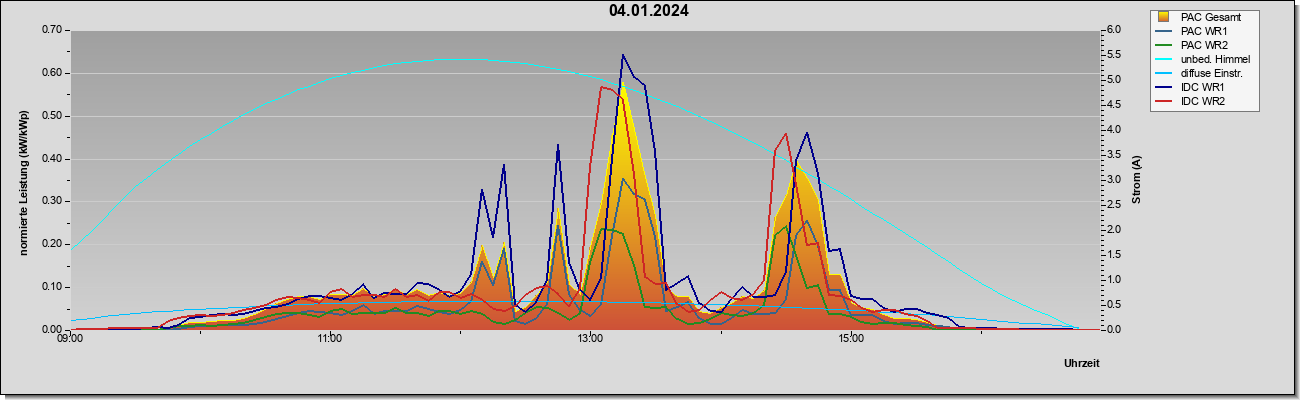This screenshot has height=400, width=1300.
Task: Click the x-axis label 13:00
Action: coord(590,339)
